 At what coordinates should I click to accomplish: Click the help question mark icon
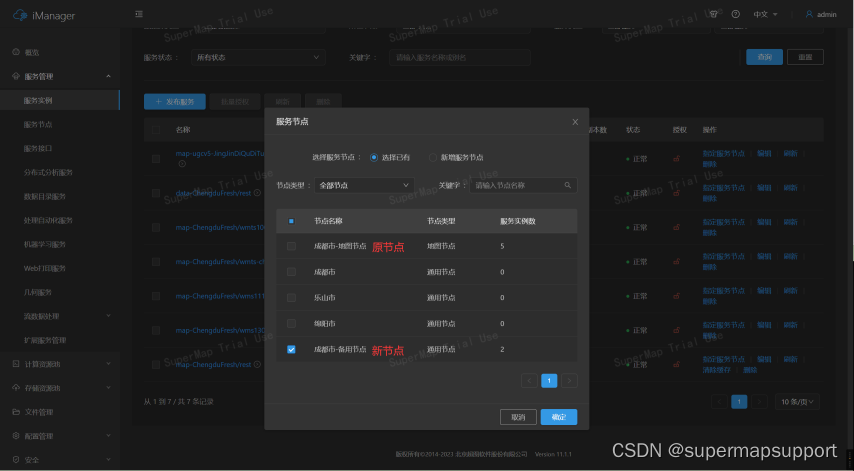pos(736,14)
